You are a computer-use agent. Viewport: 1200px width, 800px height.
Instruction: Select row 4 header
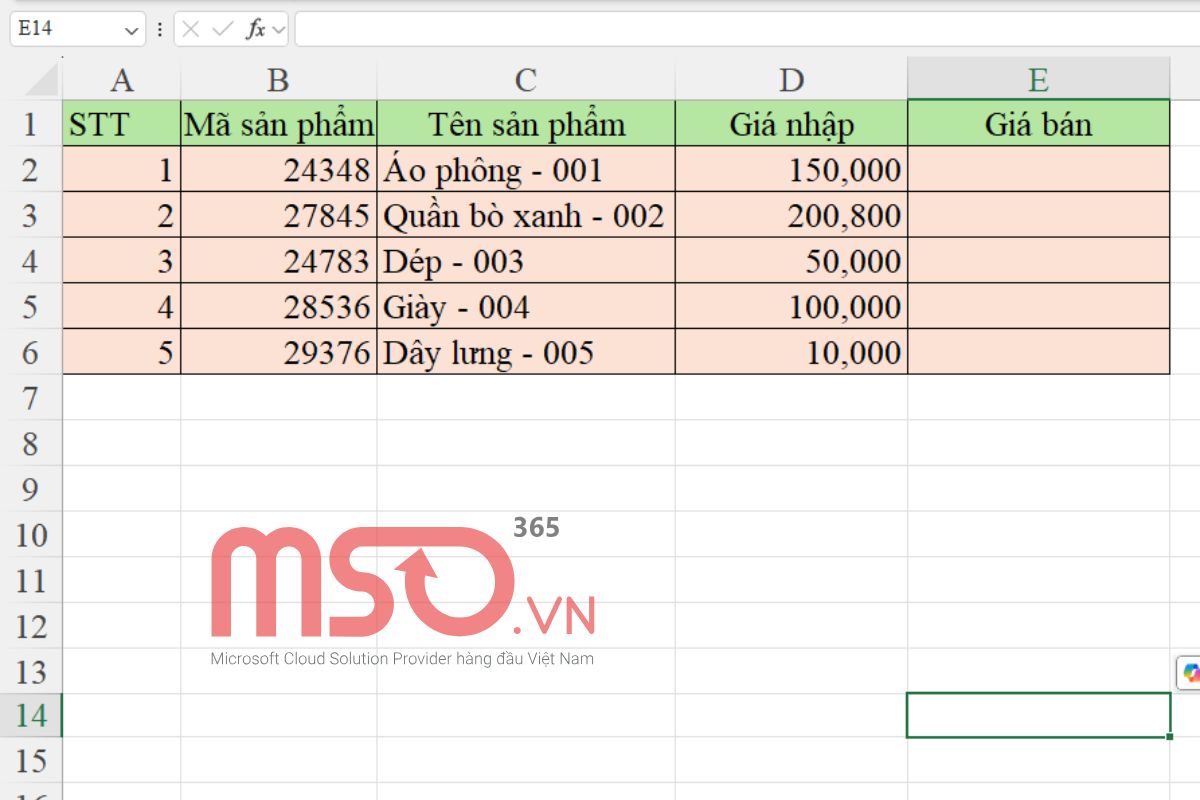[31, 262]
